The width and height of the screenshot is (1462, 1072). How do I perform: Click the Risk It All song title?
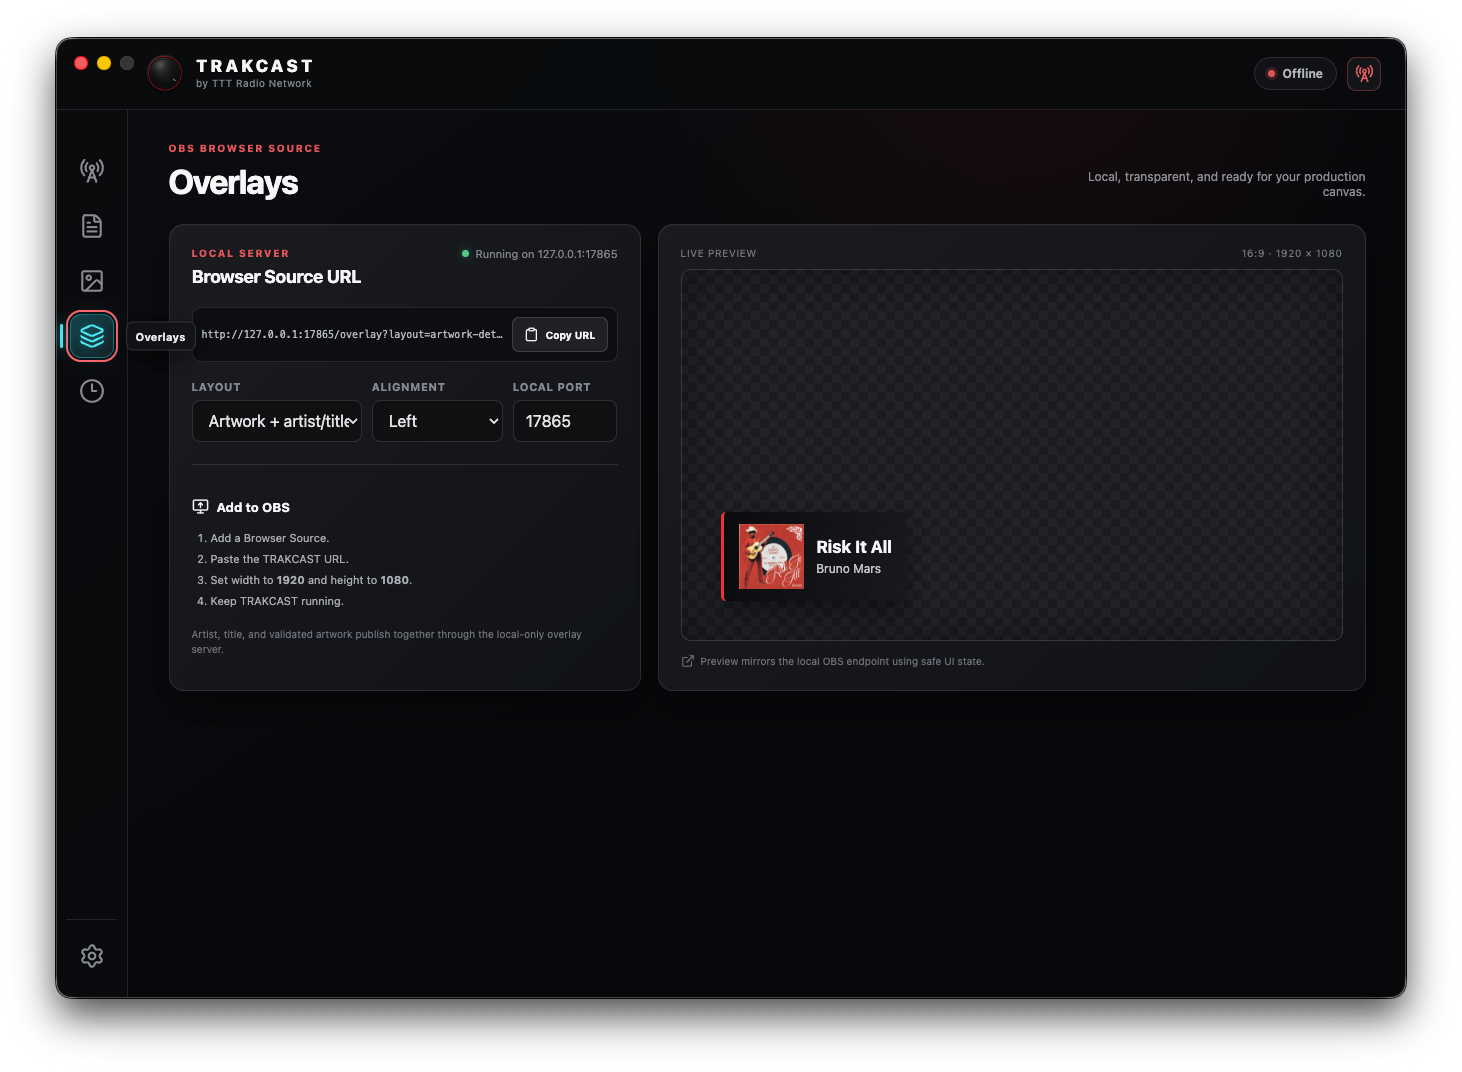(x=853, y=547)
